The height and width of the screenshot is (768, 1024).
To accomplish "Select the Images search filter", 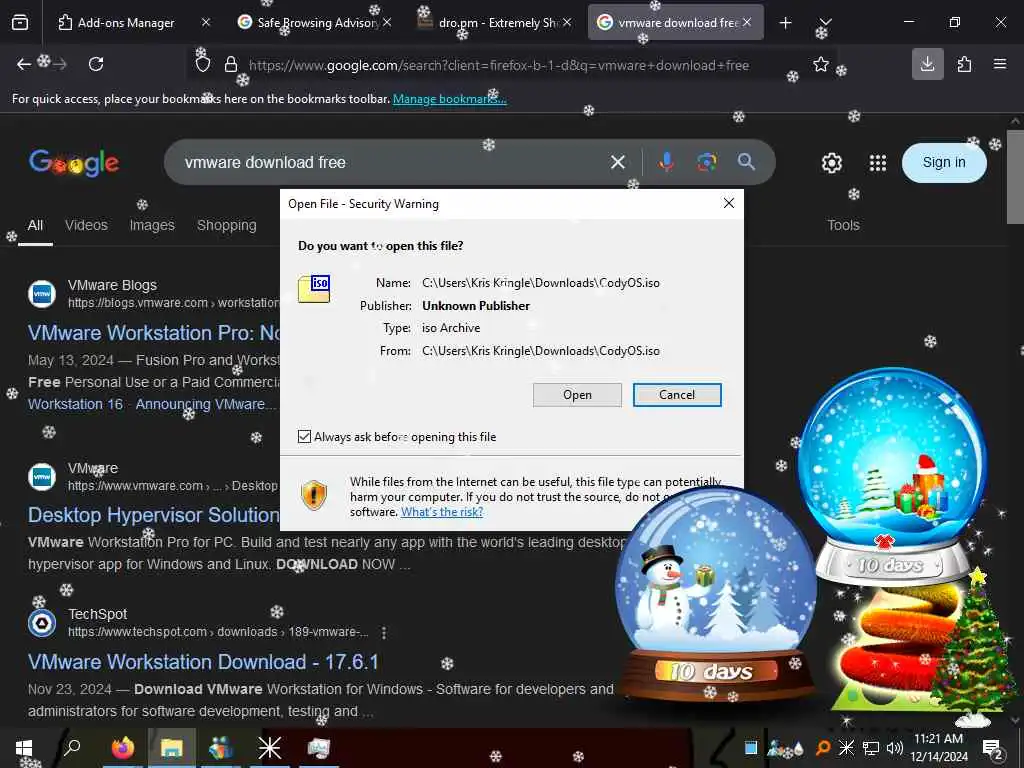I will [152, 225].
